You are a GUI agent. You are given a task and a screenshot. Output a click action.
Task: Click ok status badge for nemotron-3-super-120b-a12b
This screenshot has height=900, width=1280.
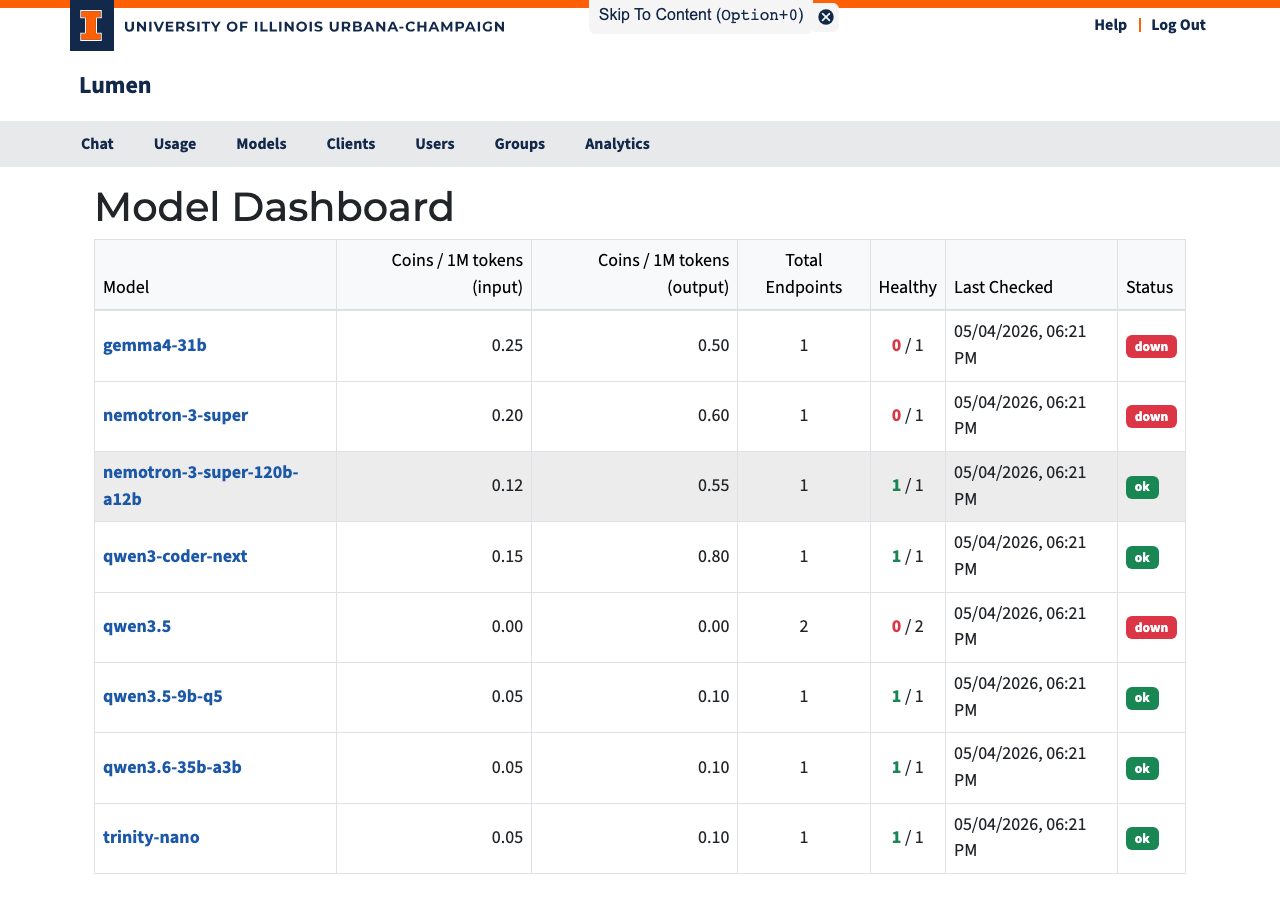tap(1142, 487)
